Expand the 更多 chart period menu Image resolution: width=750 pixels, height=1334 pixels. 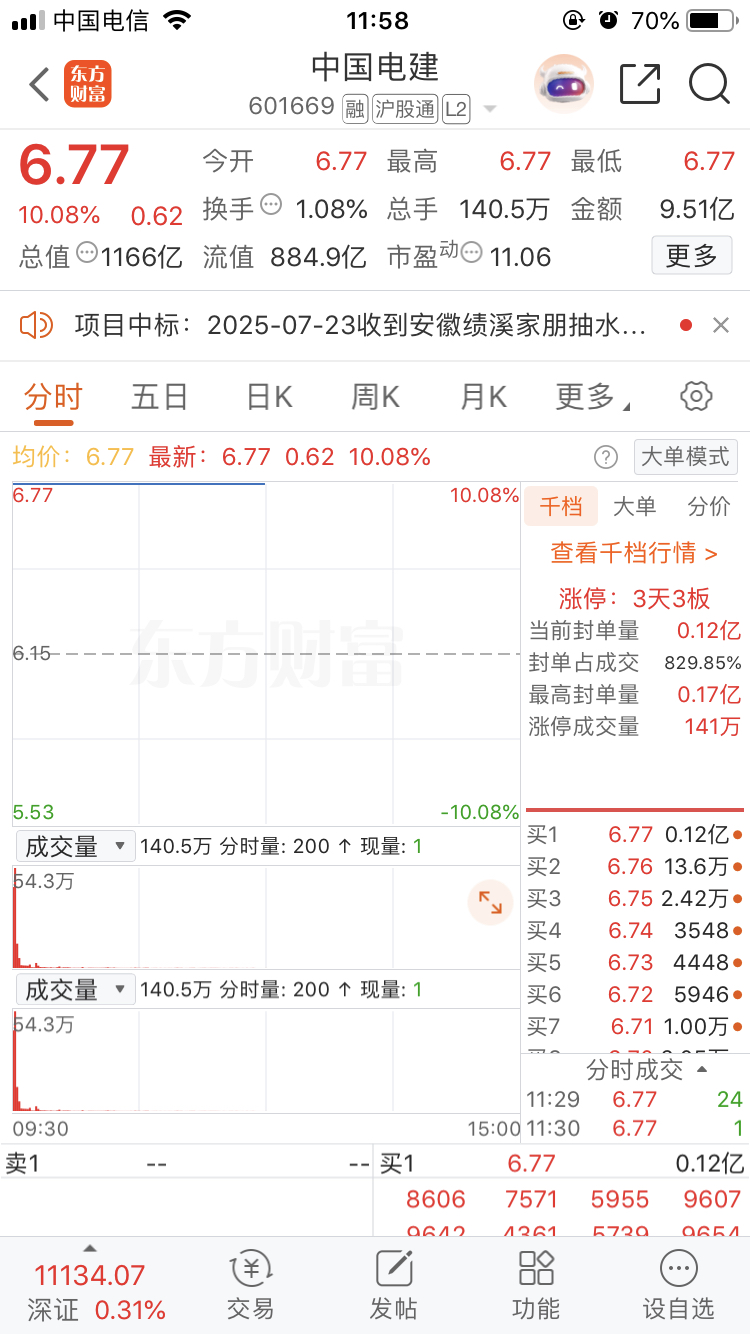click(592, 397)
